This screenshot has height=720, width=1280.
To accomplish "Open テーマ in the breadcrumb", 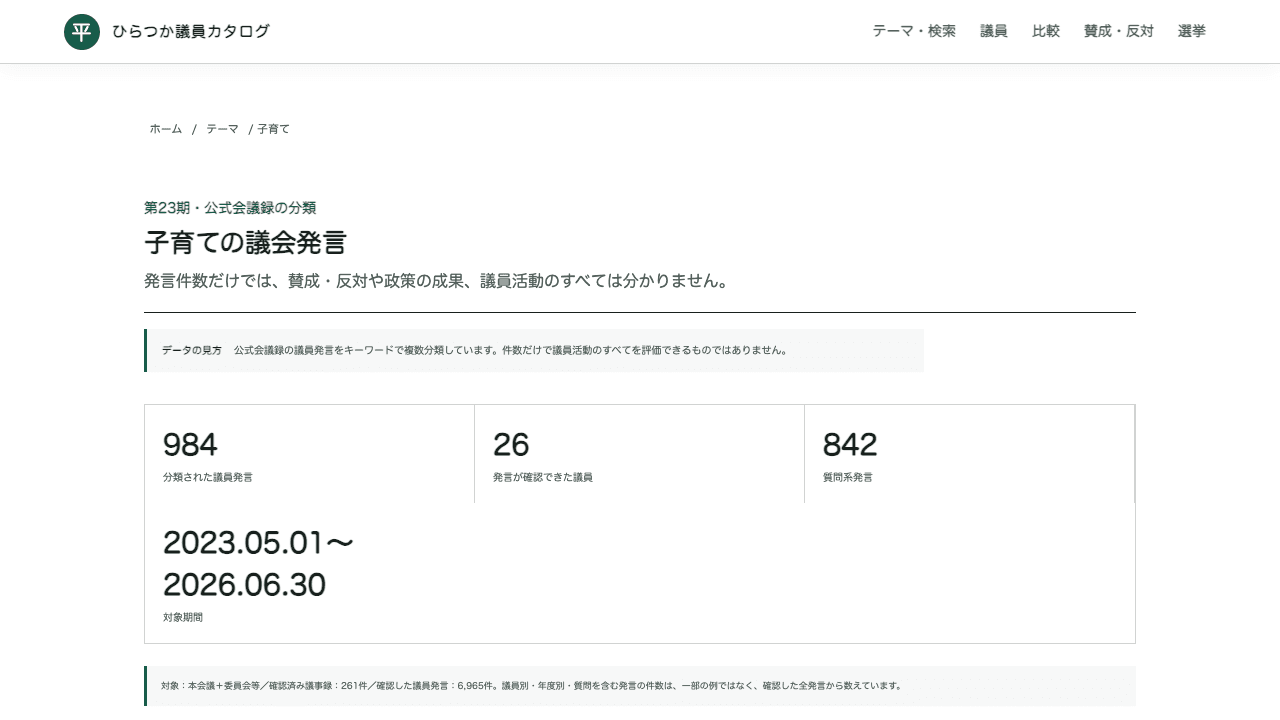I will click(x=222, y=129).
